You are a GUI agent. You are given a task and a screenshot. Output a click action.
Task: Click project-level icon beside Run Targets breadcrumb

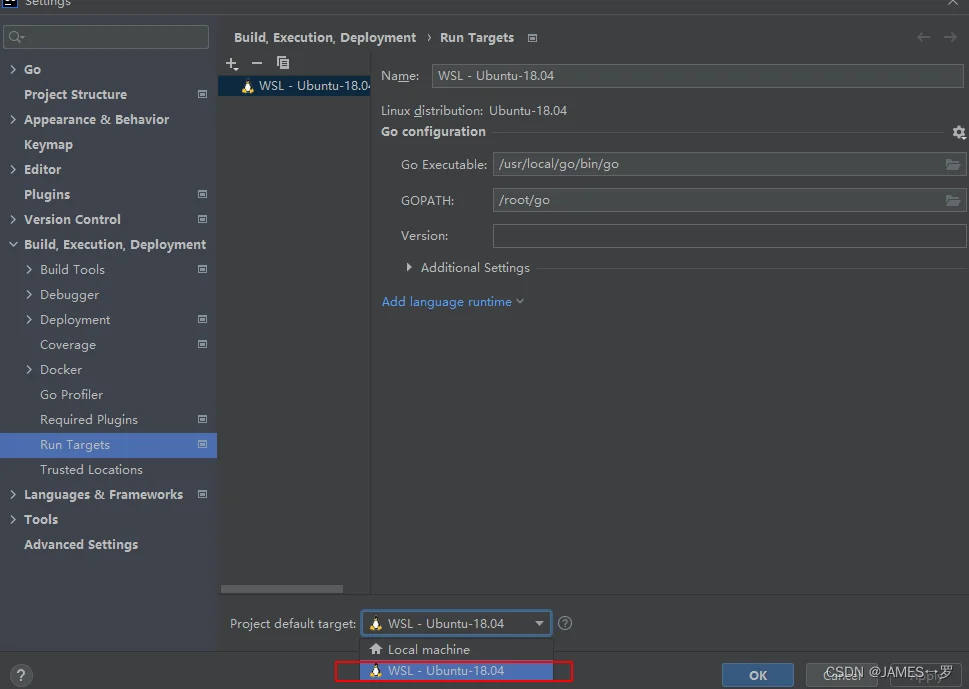pyautogui.click(x=532, y=38)
